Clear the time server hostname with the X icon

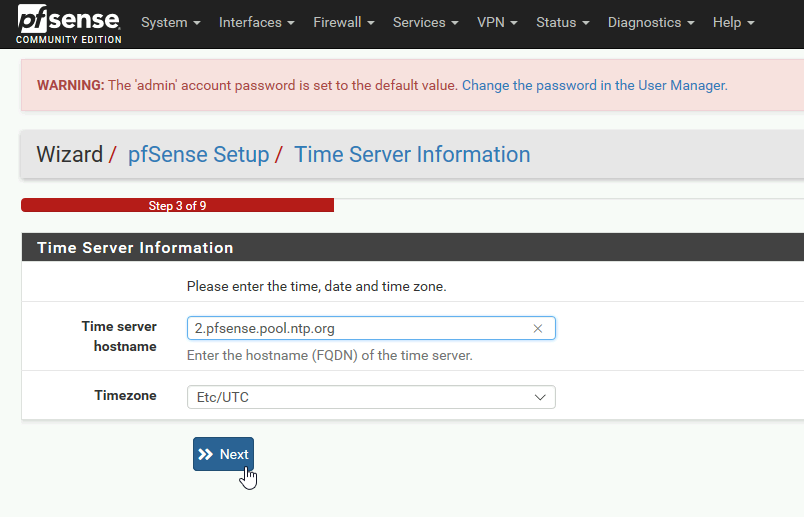(x=537, y=329)
